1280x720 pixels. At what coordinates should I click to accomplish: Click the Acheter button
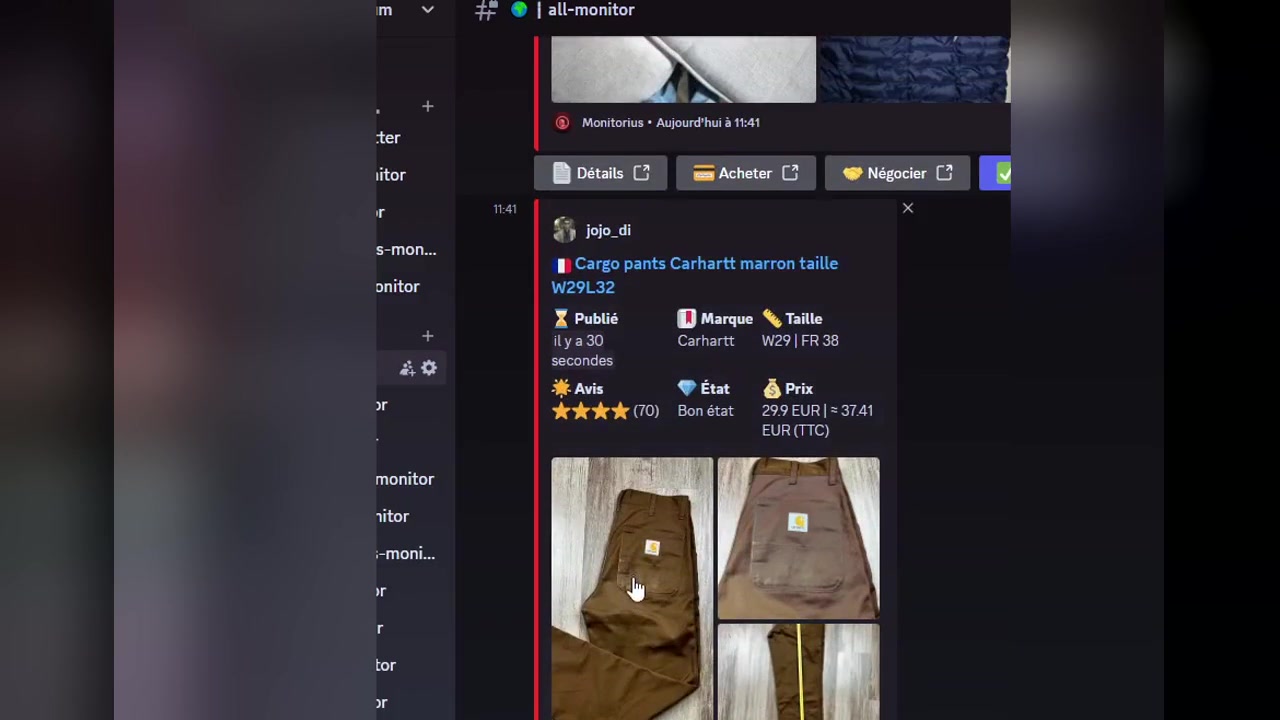click(x=746, y=173)
